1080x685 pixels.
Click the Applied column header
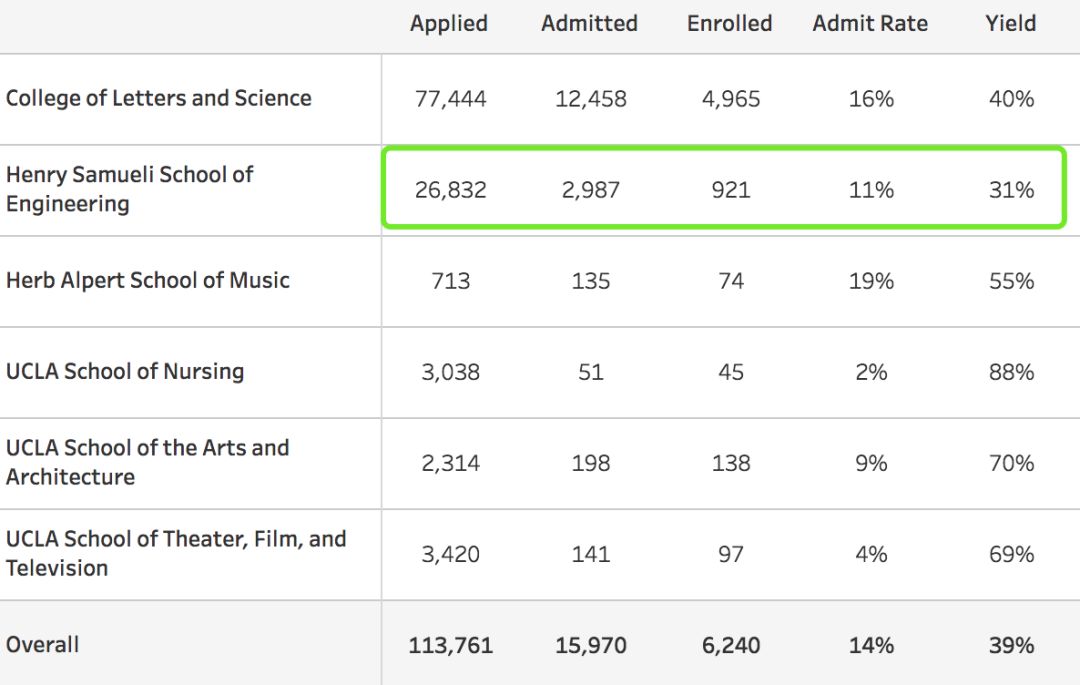[449, 24]
